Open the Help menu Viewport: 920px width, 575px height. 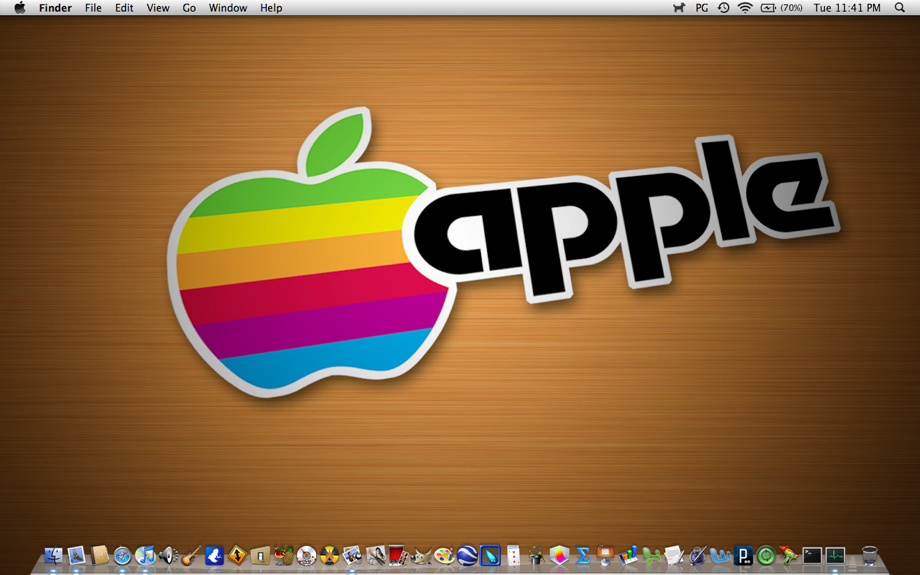(x=271, y=8)
